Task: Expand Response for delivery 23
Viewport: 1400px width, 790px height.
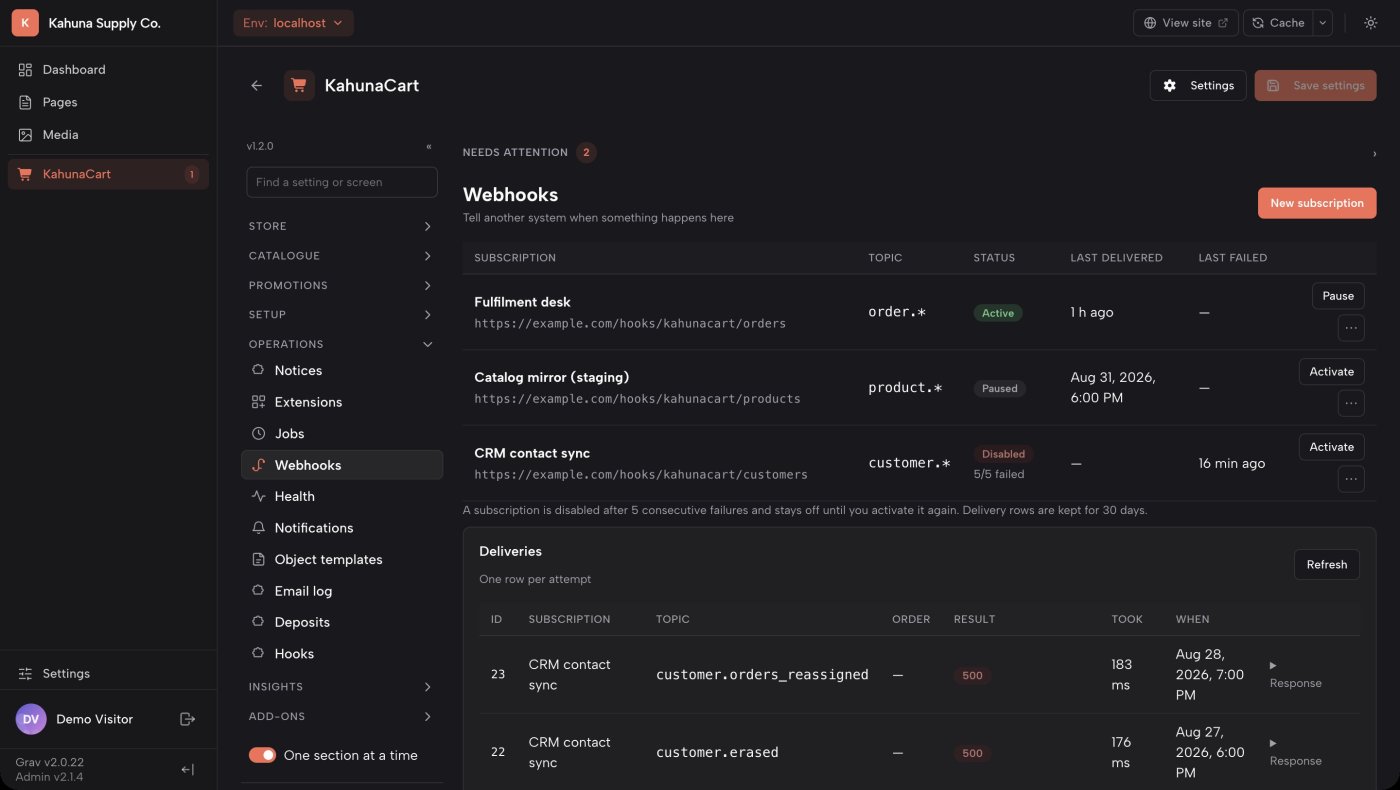Action: pos(1296,675)
